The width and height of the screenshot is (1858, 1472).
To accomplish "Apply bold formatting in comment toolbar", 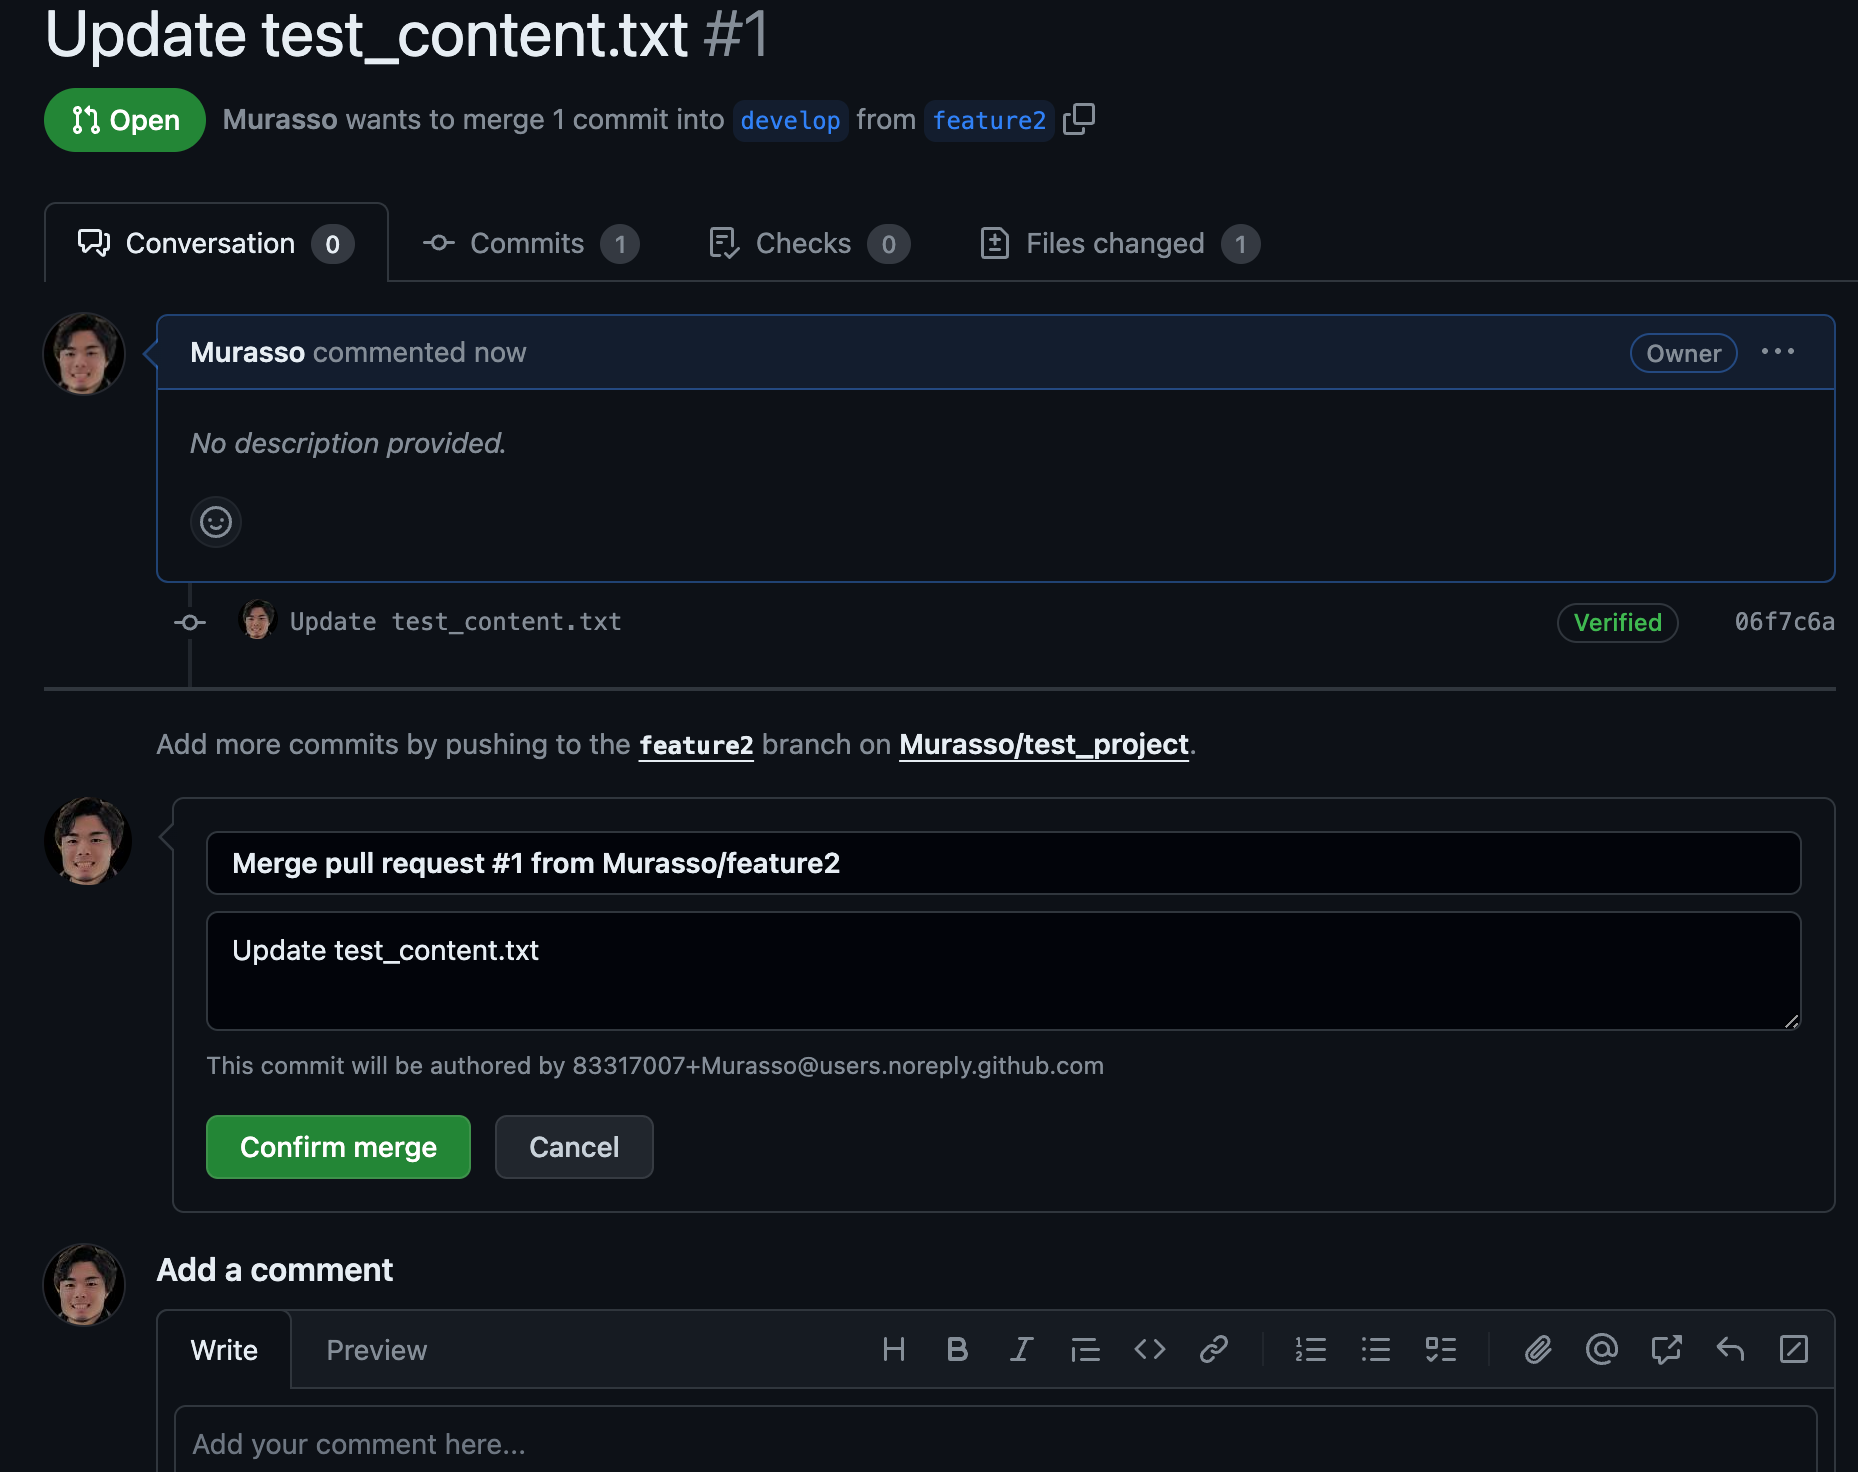I will (x=957, y=1350).
